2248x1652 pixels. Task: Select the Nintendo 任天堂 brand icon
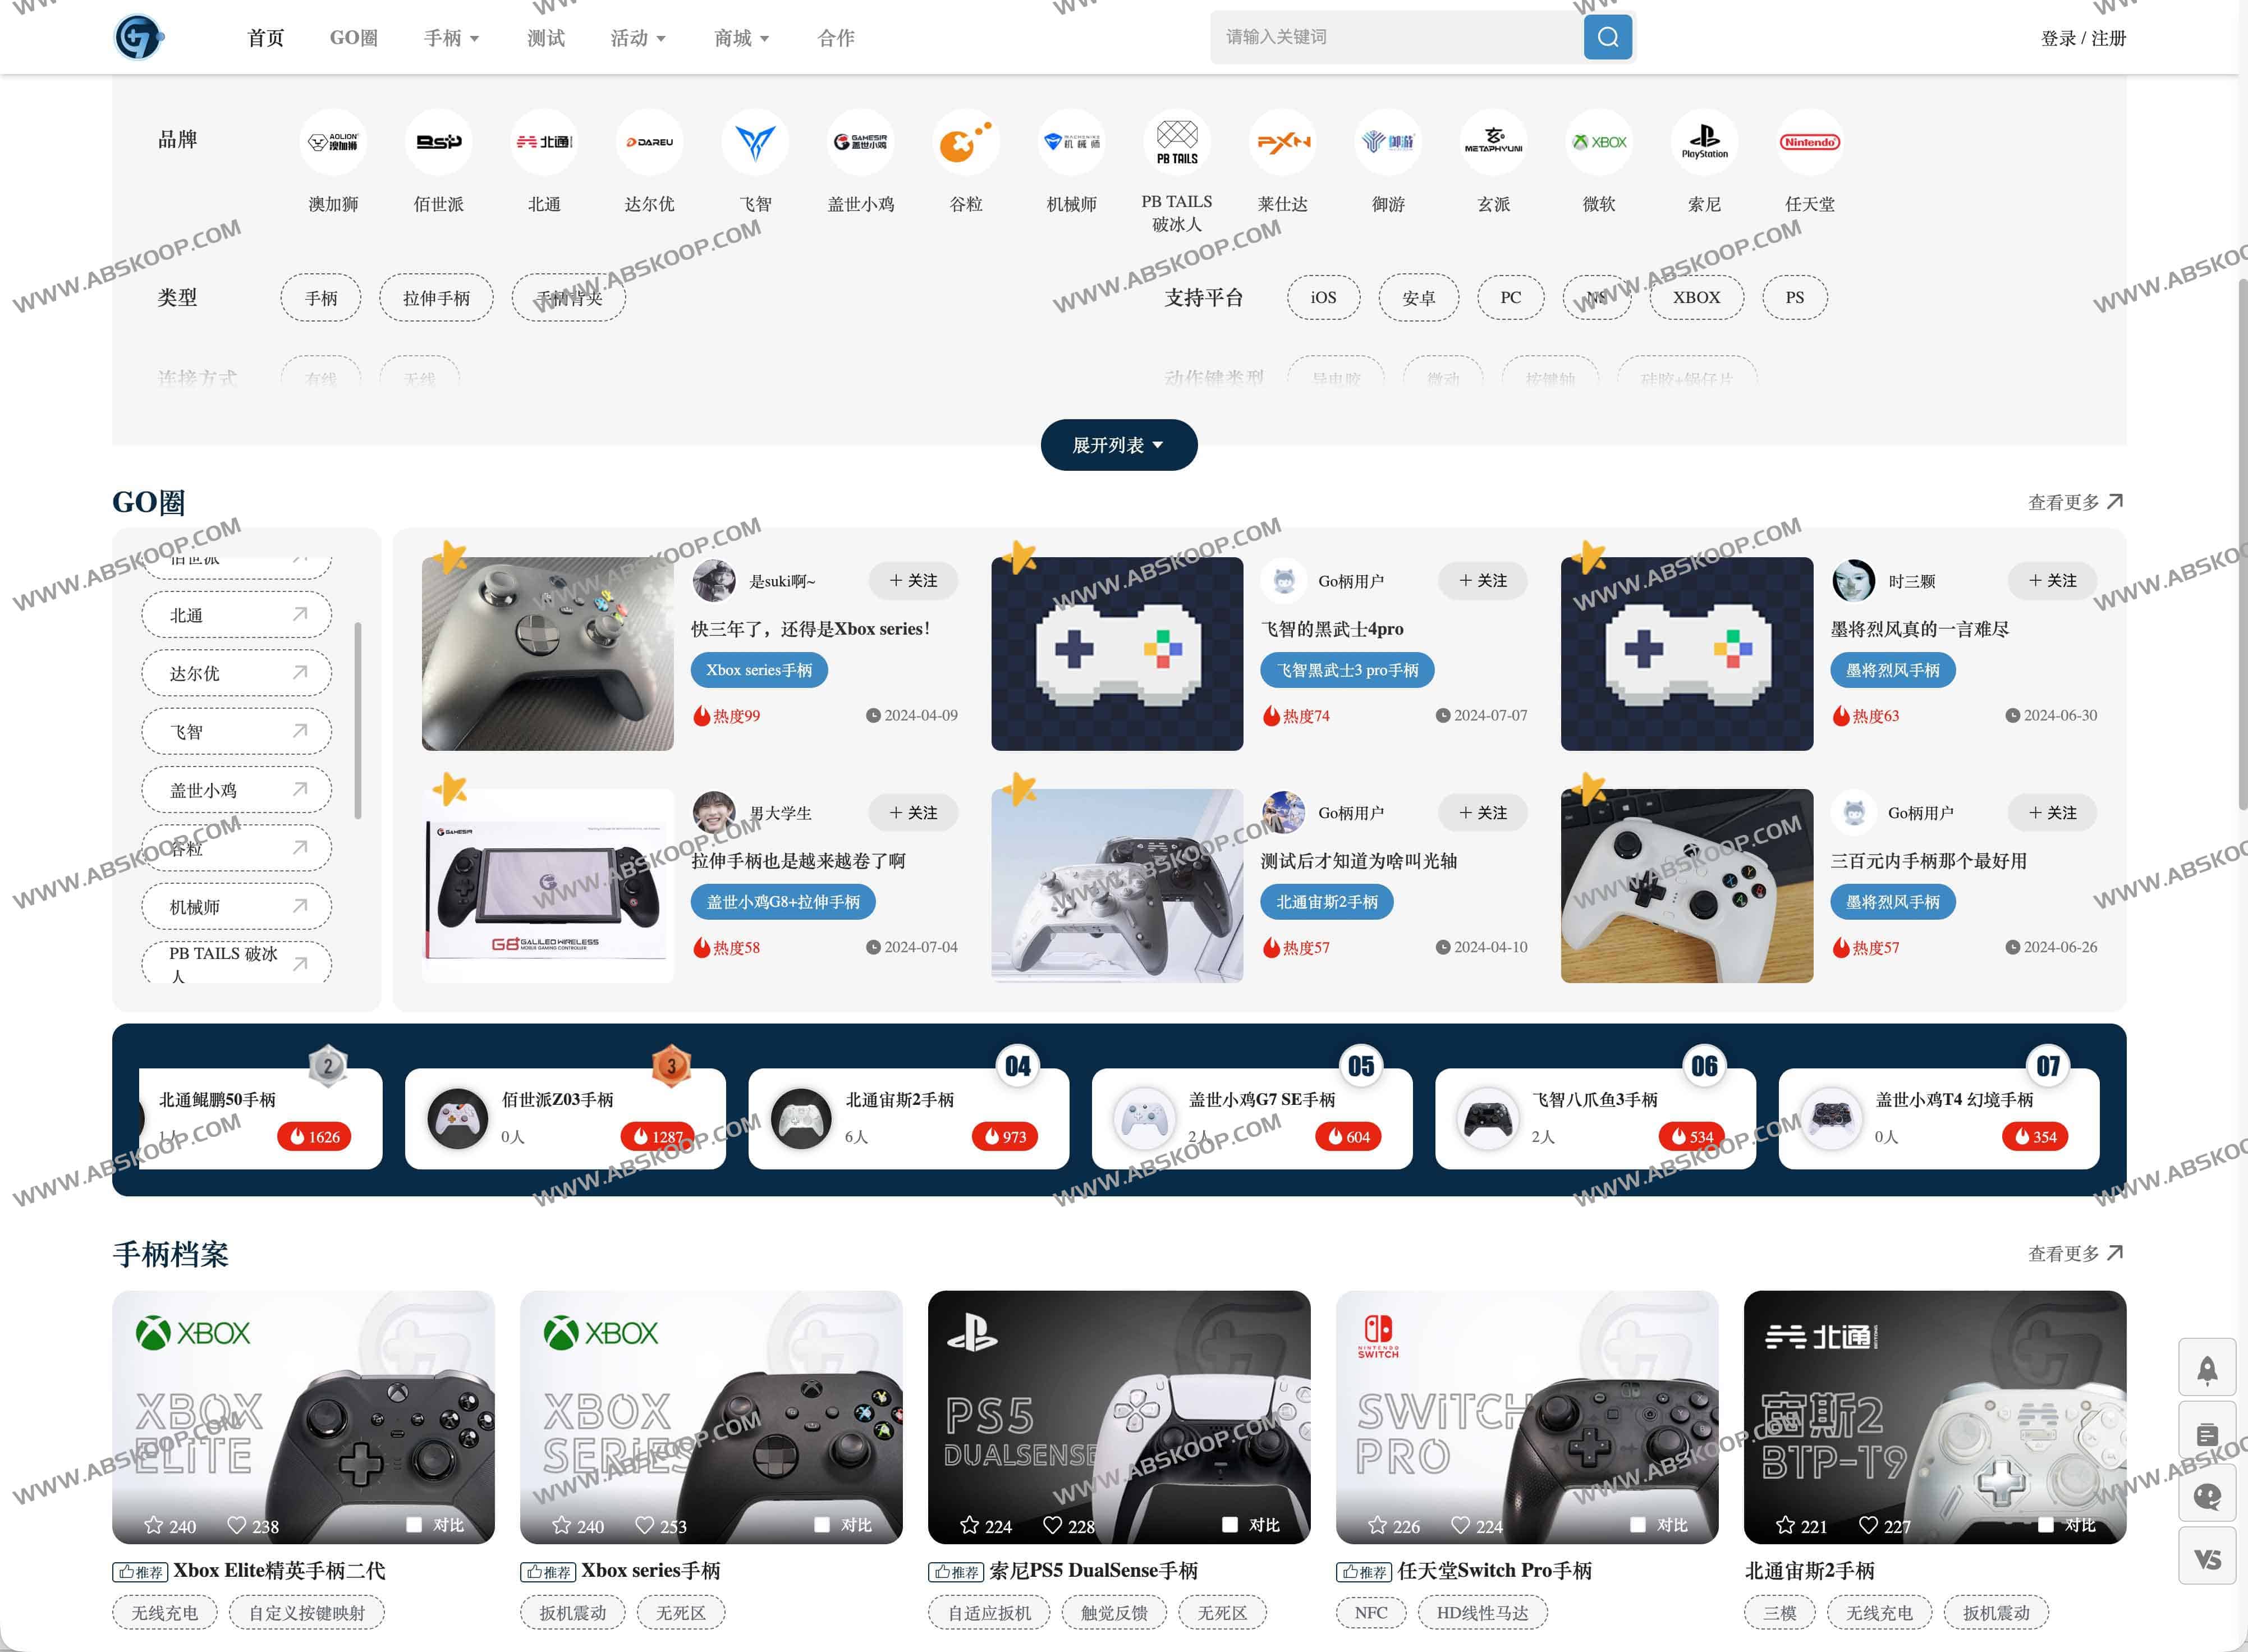click(1809, 142)
